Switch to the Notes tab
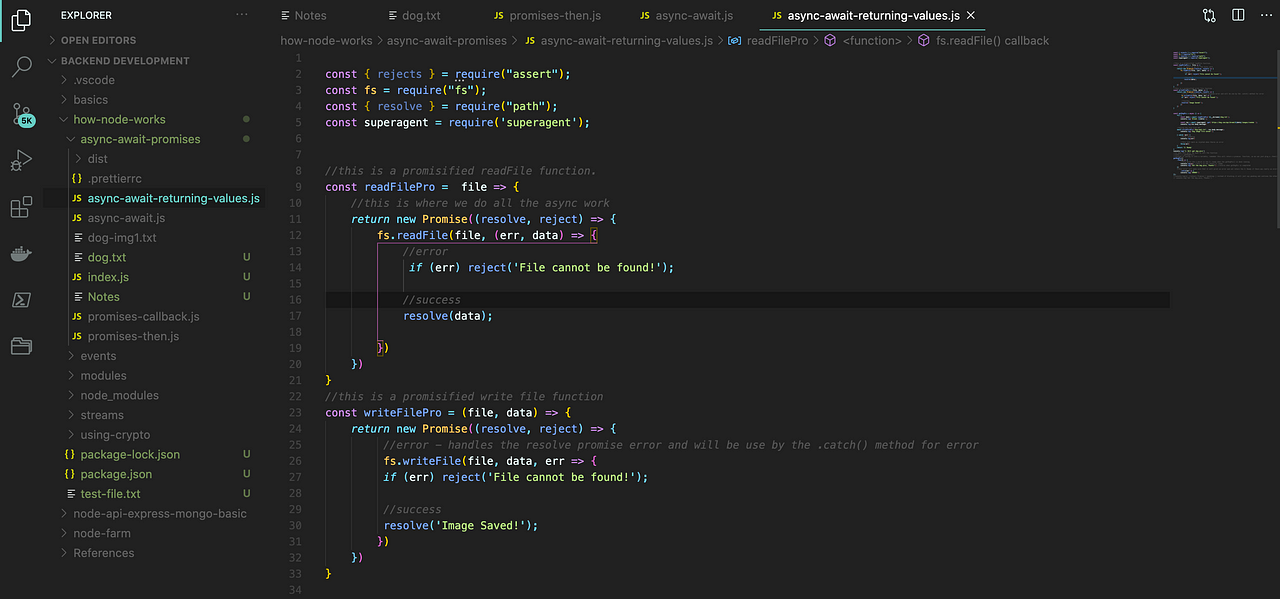The width and height of the screenshot is (1280, 599). 304,16
